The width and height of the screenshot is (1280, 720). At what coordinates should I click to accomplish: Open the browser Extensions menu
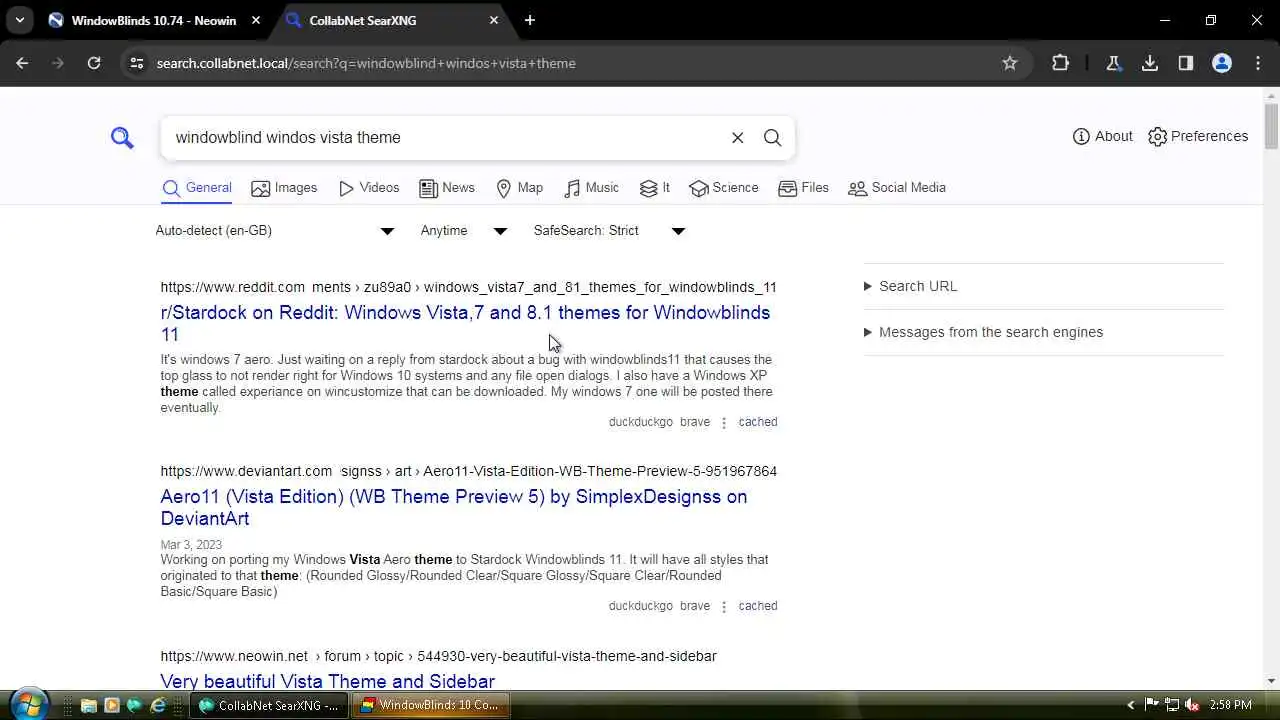1061,63
